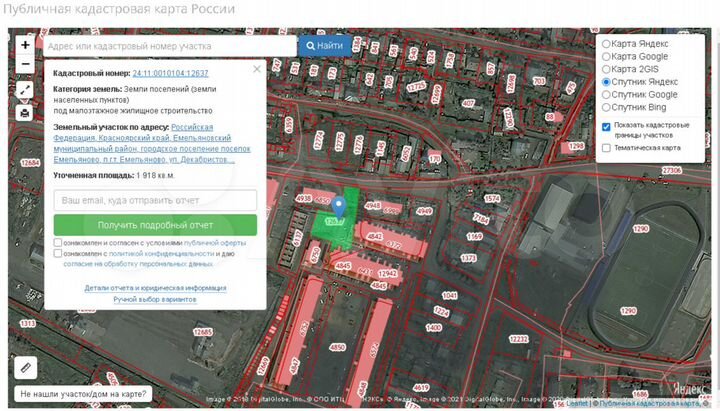Enable the Тематическая карта checkbox
This screenshot has width=720, height=411.
pyautogui.click(x=606, y=148)
